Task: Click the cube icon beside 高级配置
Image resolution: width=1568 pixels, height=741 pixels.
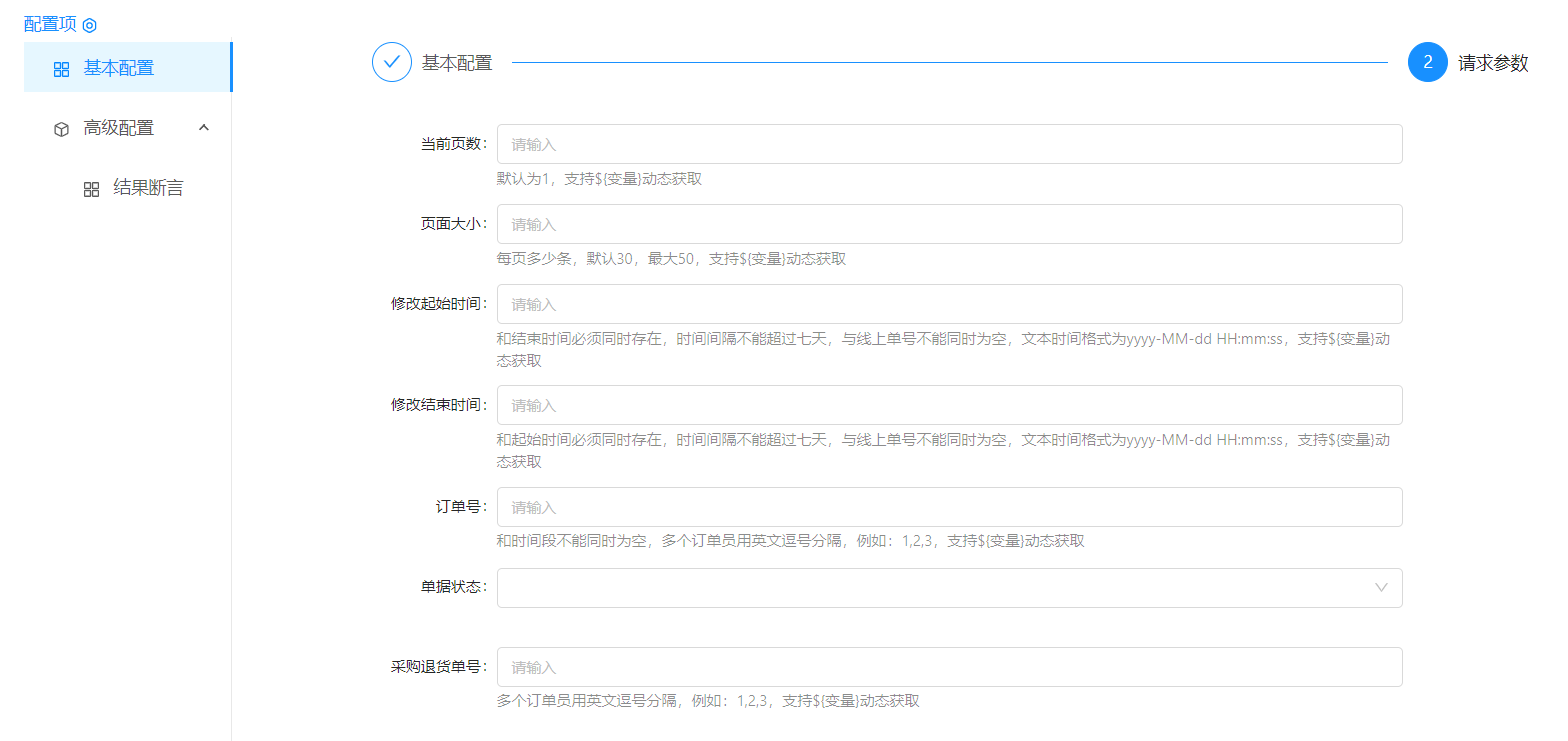Action: point(61,129)
